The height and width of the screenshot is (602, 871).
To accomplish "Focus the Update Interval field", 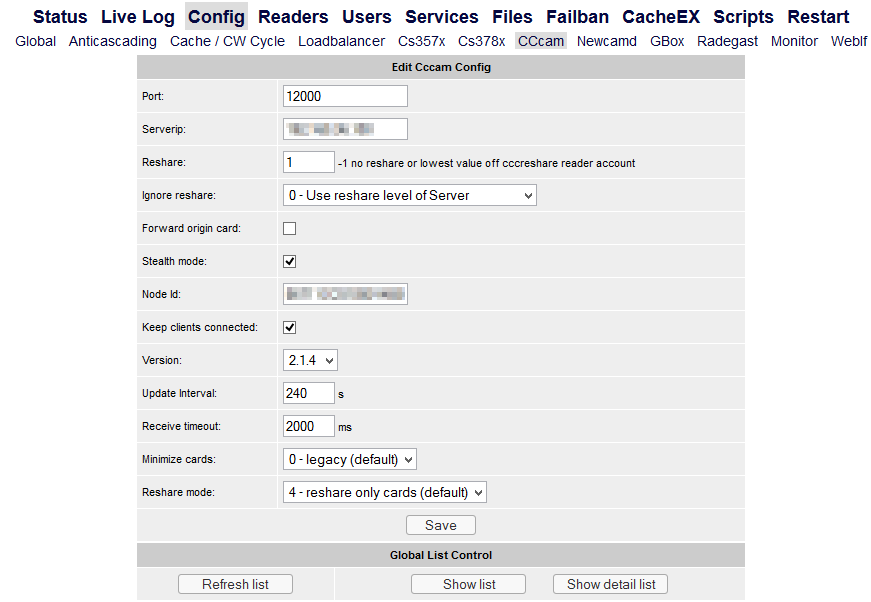I will pyautogui.click(x=309, y=393).
